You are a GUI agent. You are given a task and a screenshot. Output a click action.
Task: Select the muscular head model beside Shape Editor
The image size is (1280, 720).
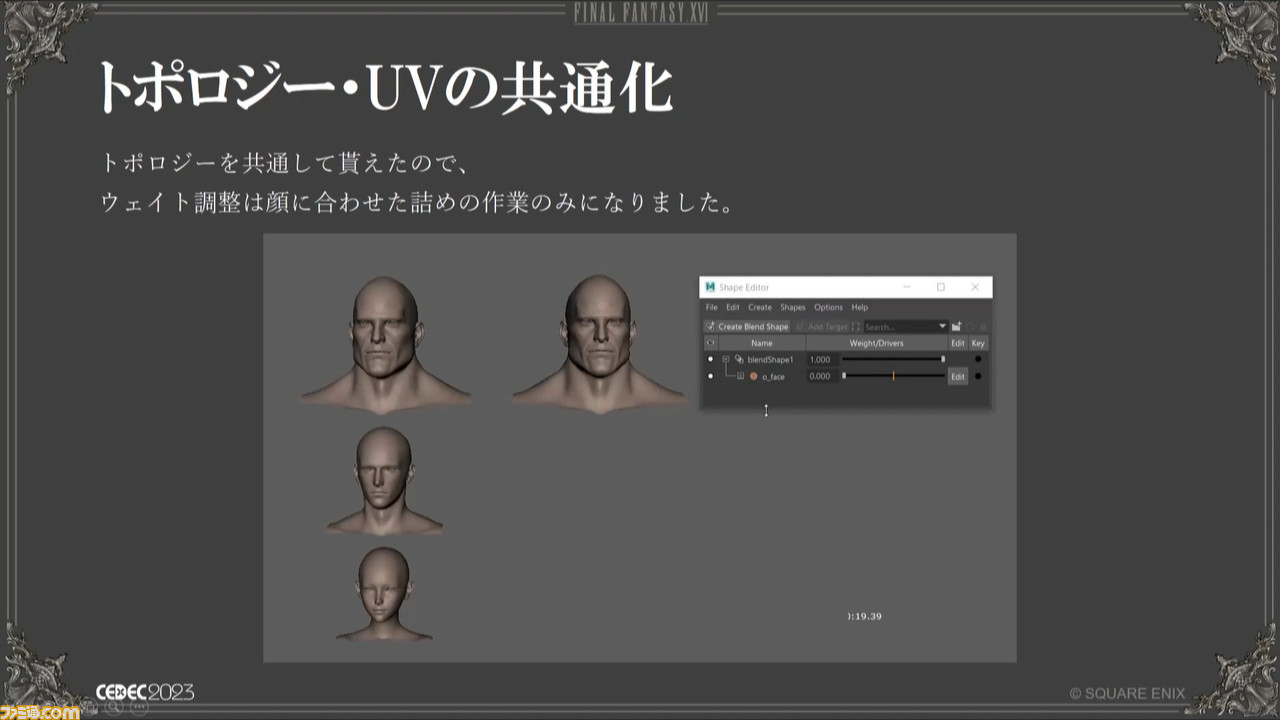click(x=599, y=342)
